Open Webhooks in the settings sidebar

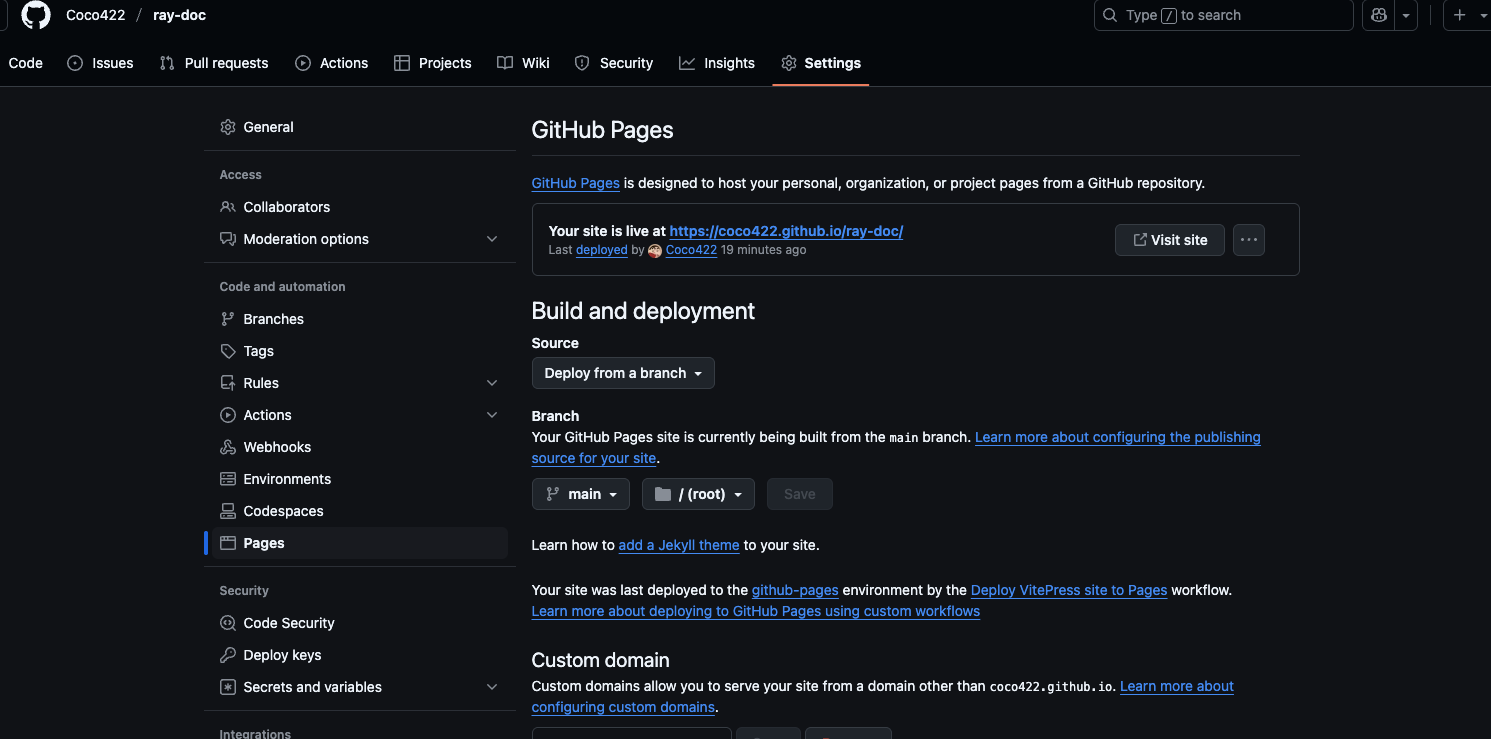coord(277,447)
